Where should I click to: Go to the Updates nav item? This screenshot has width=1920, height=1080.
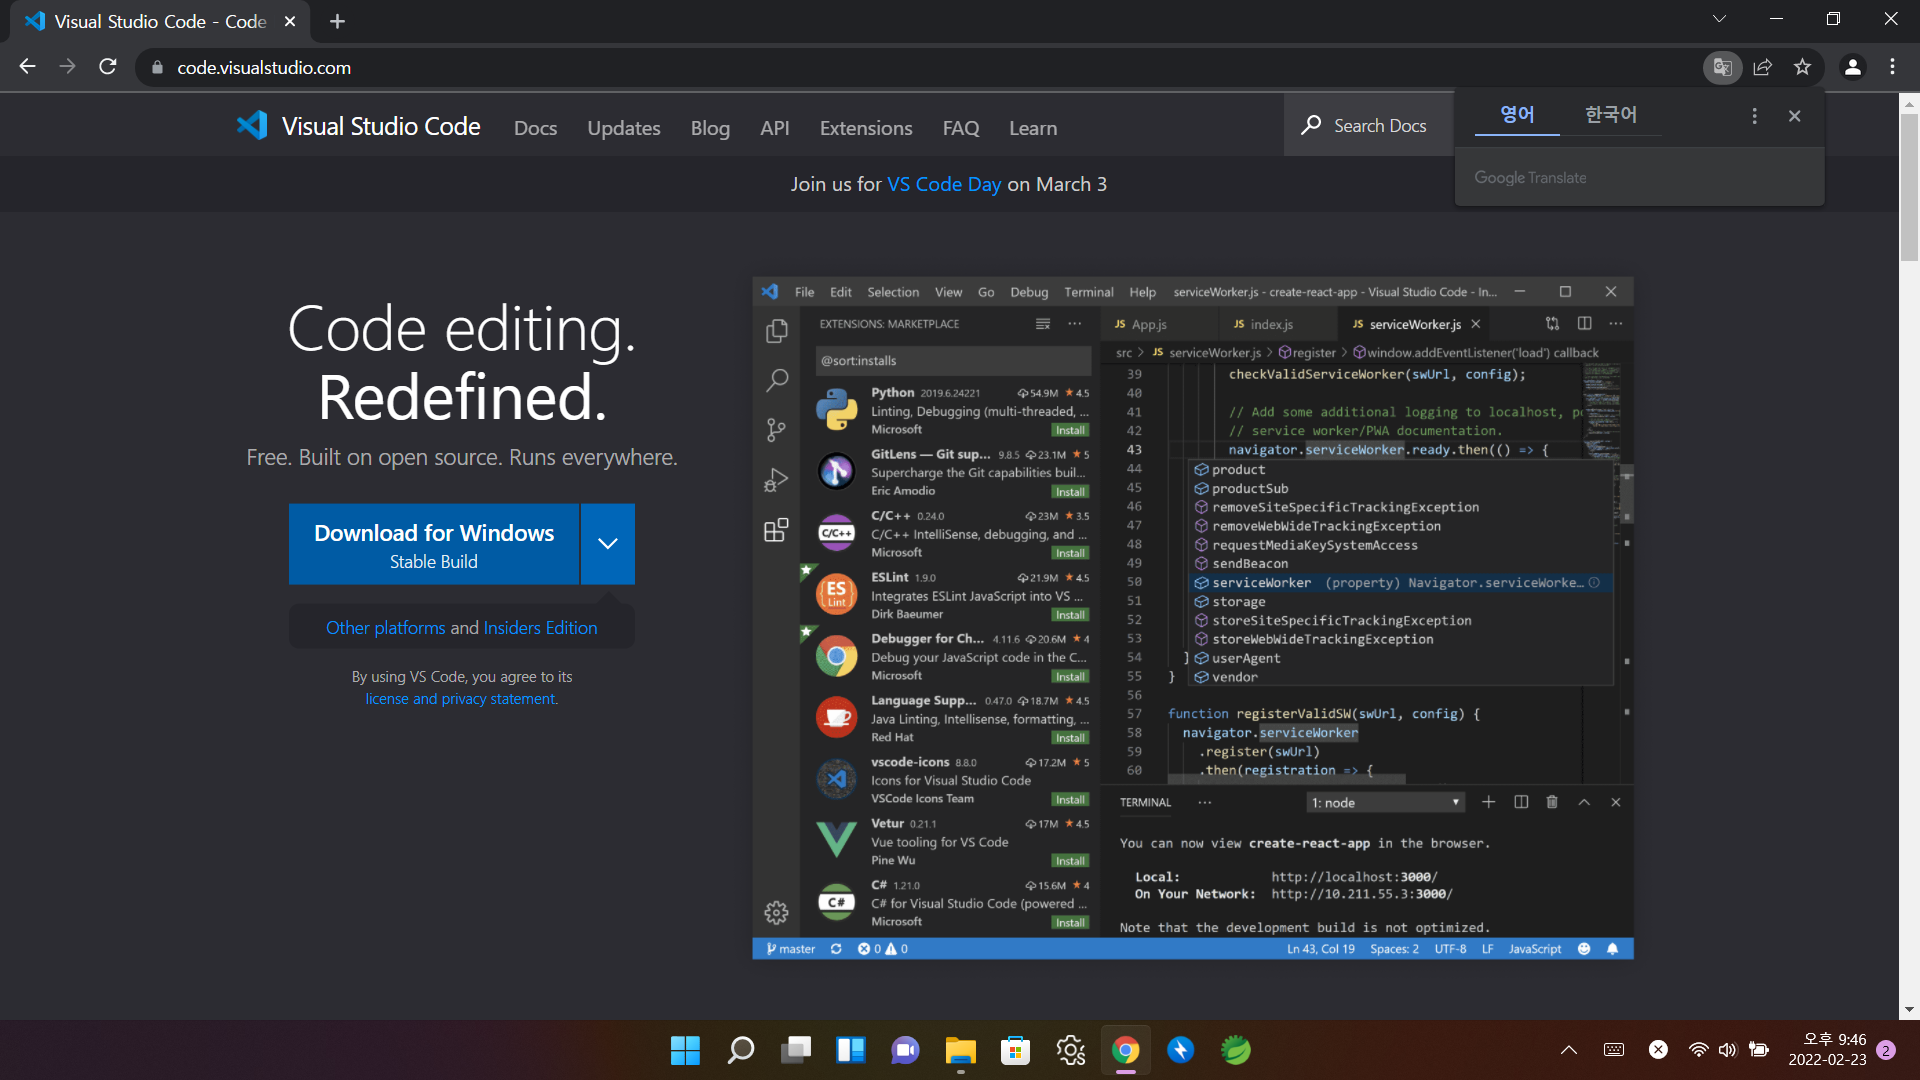(x=623, y=128)
